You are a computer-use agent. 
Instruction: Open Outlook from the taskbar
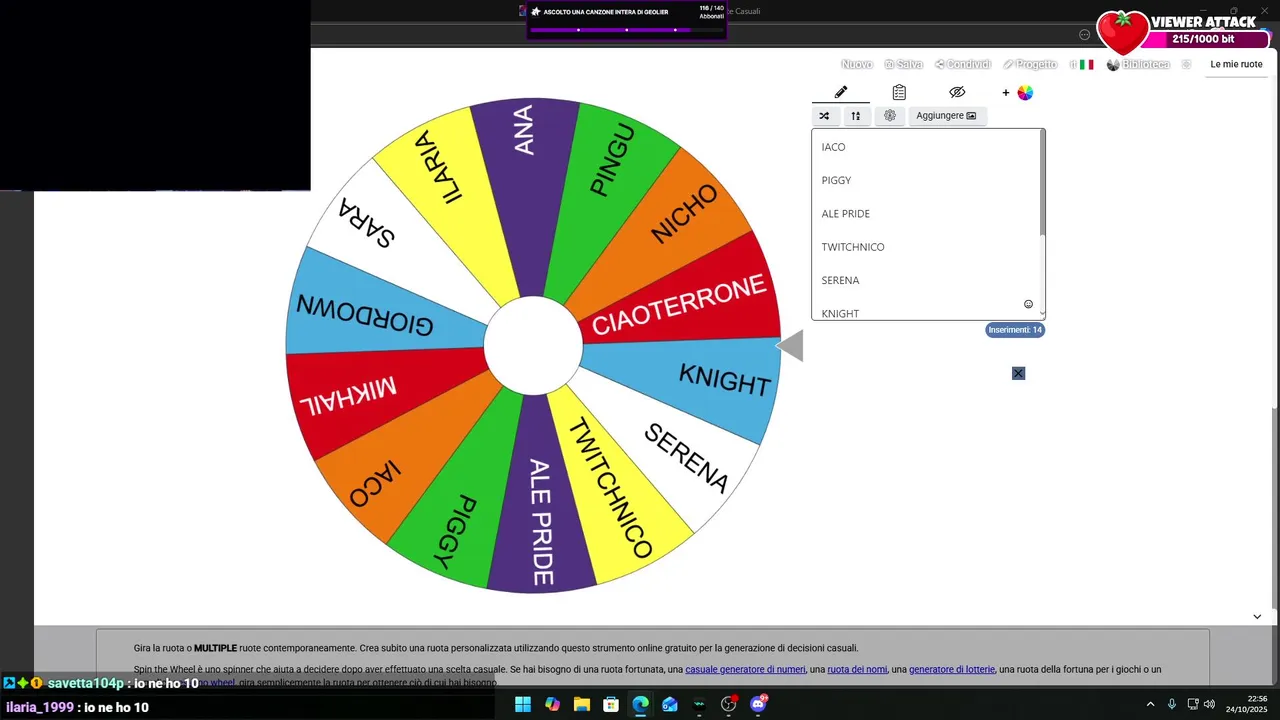670,704
